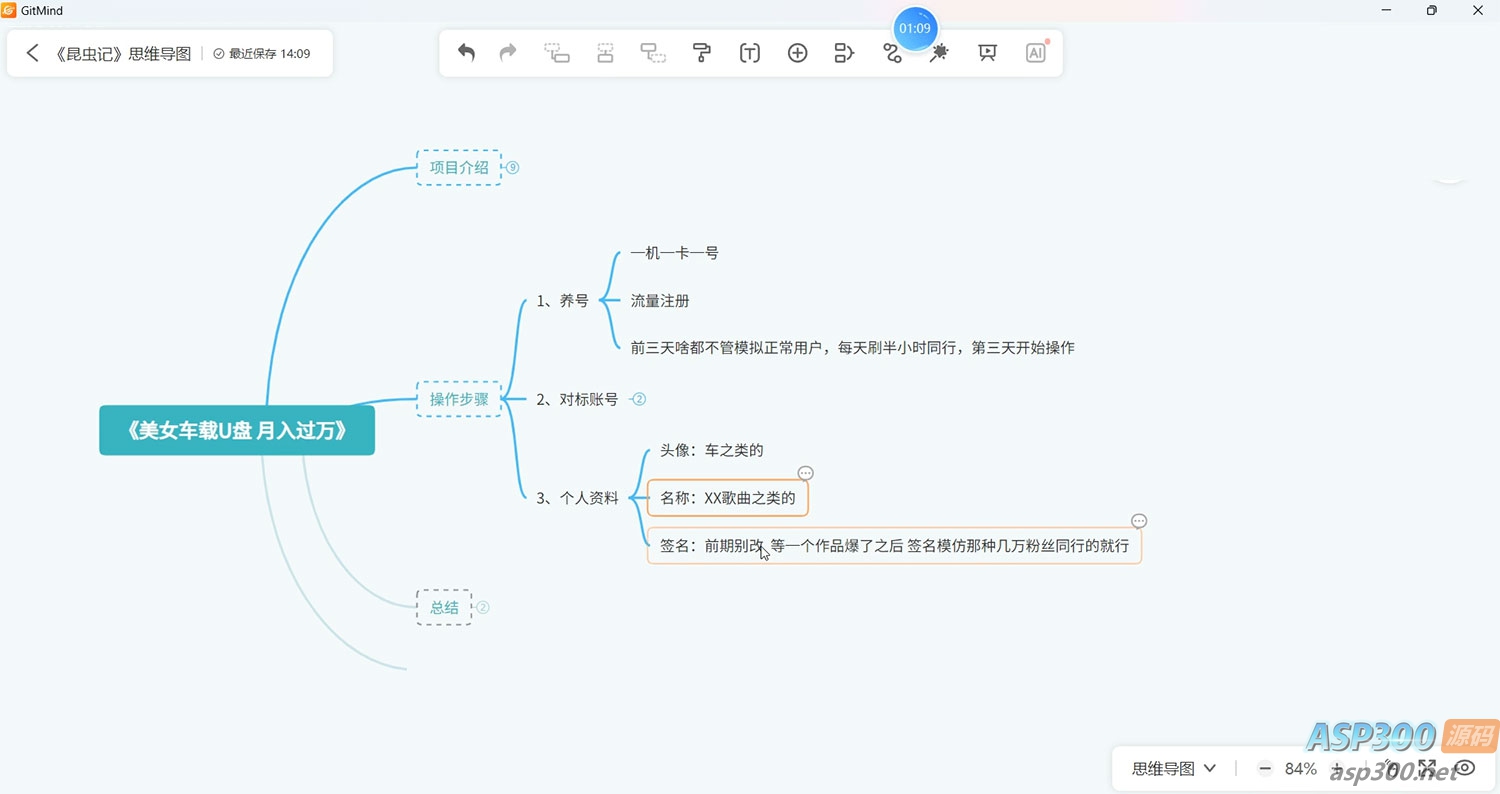This screenshot has width=1500, height=794.
Task: Start slideshow presentation mode icon
Action: 987,53
